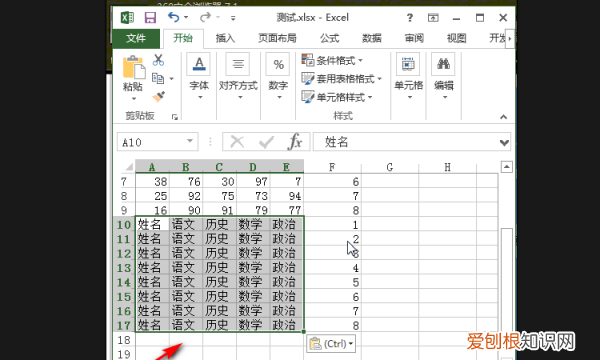Copy selection with the copy icon
The width and height of the screenshot is (600, 360).
(158, 78)
